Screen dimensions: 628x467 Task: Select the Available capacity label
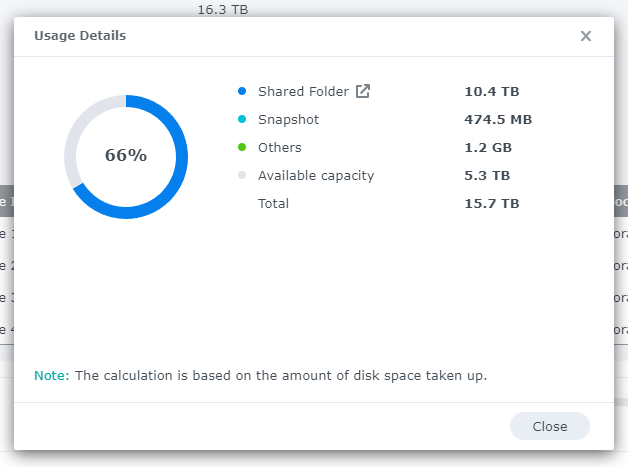click(315, 175)
